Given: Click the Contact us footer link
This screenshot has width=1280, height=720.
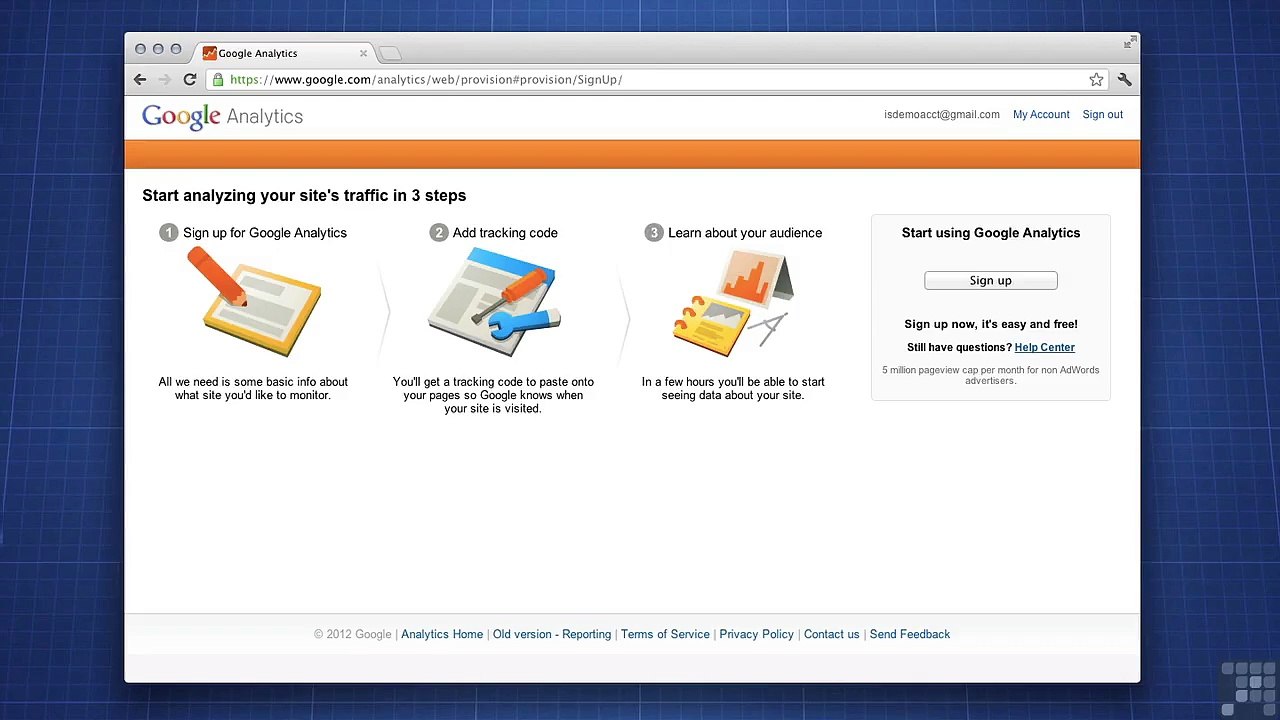Looking at the screenshot, I should [x=832, y=634].
